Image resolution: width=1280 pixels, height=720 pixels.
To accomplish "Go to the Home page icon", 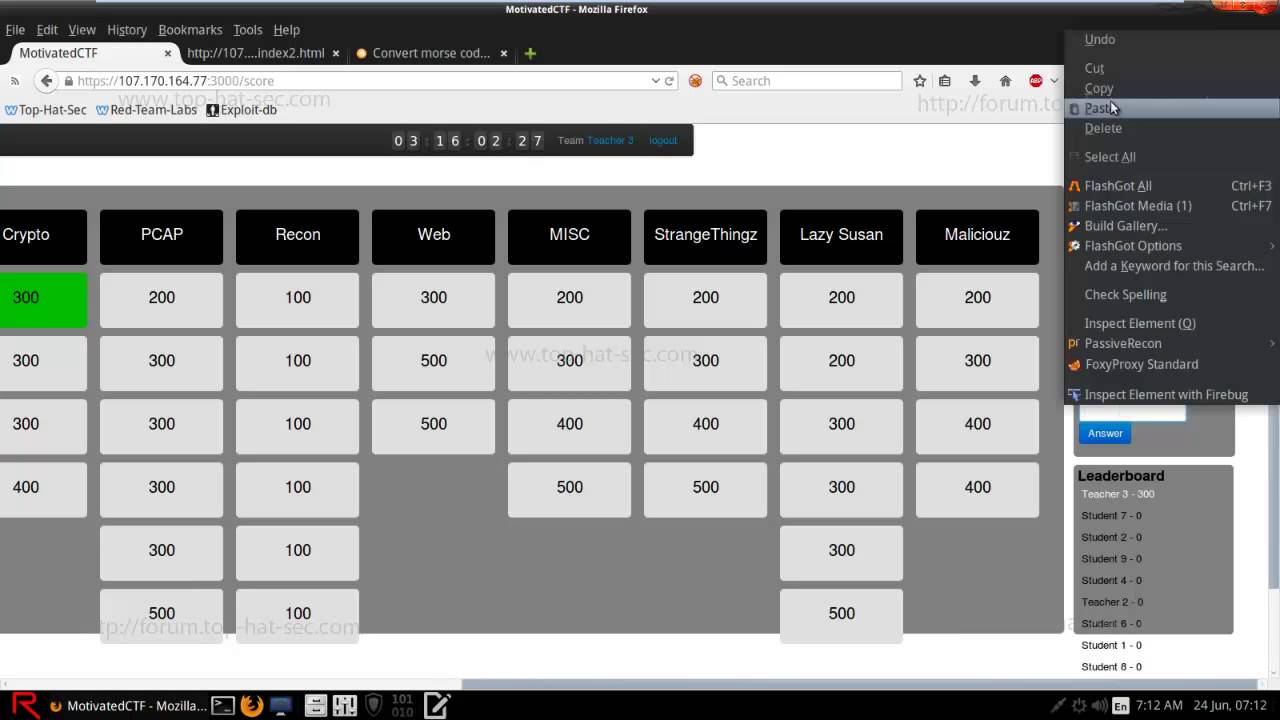I will pyautogui.click(x=1005, y=81).
